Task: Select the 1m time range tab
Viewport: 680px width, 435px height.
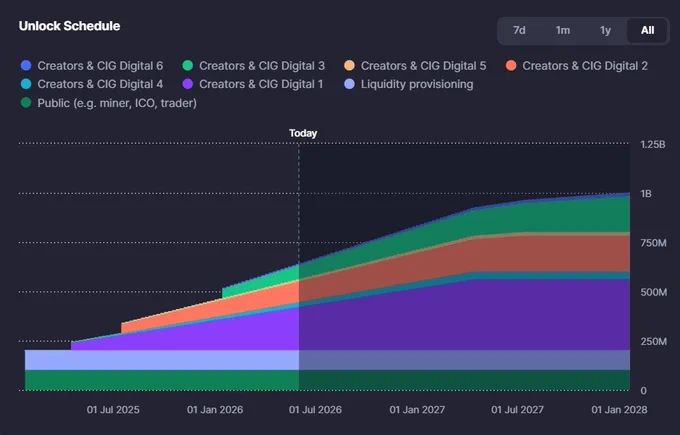Action: (562, 30)
